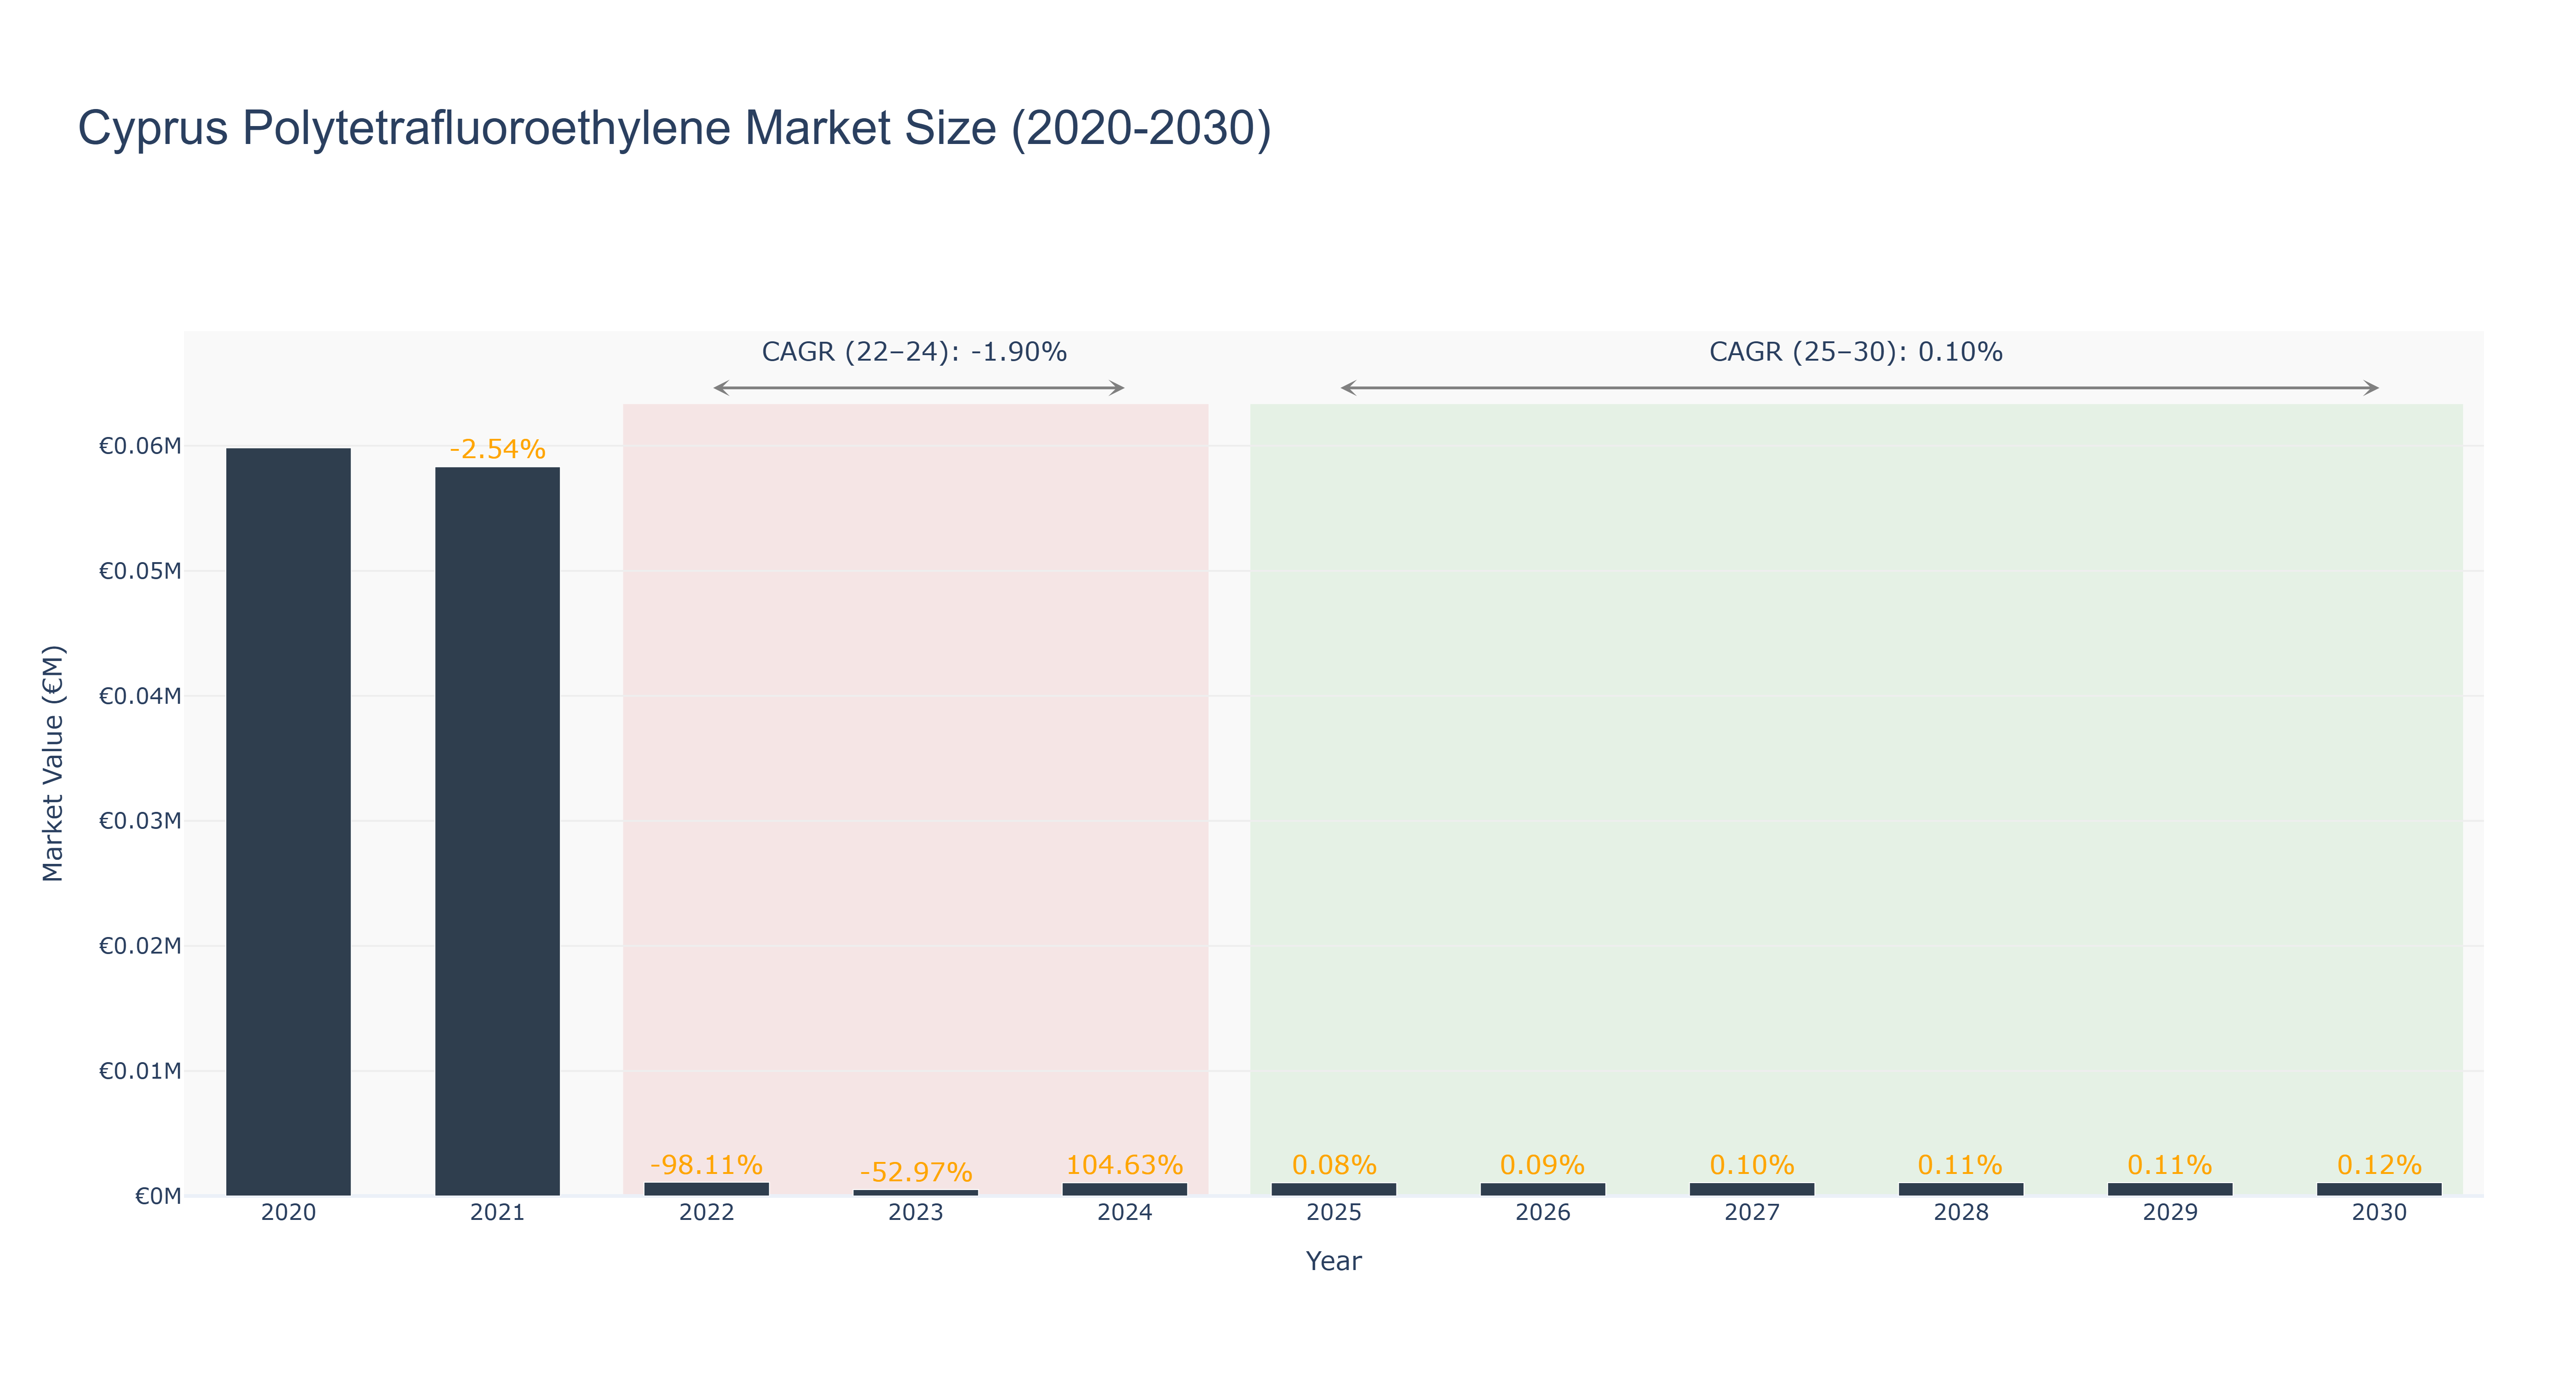Click the 2030 x-axis label
The height and width of the screenshot is (1380, 2576).
[2379, 1213]
